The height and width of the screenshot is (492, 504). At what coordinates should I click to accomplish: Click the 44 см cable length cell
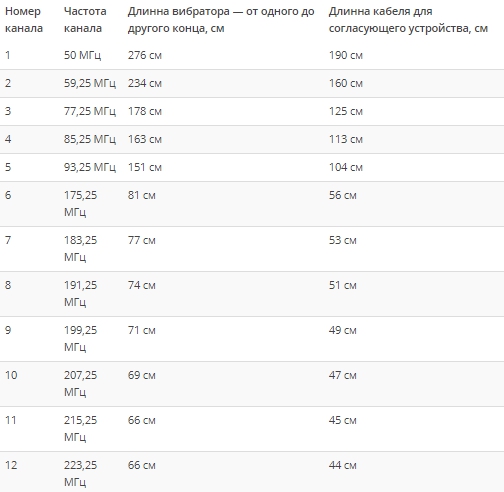[343, 465]
